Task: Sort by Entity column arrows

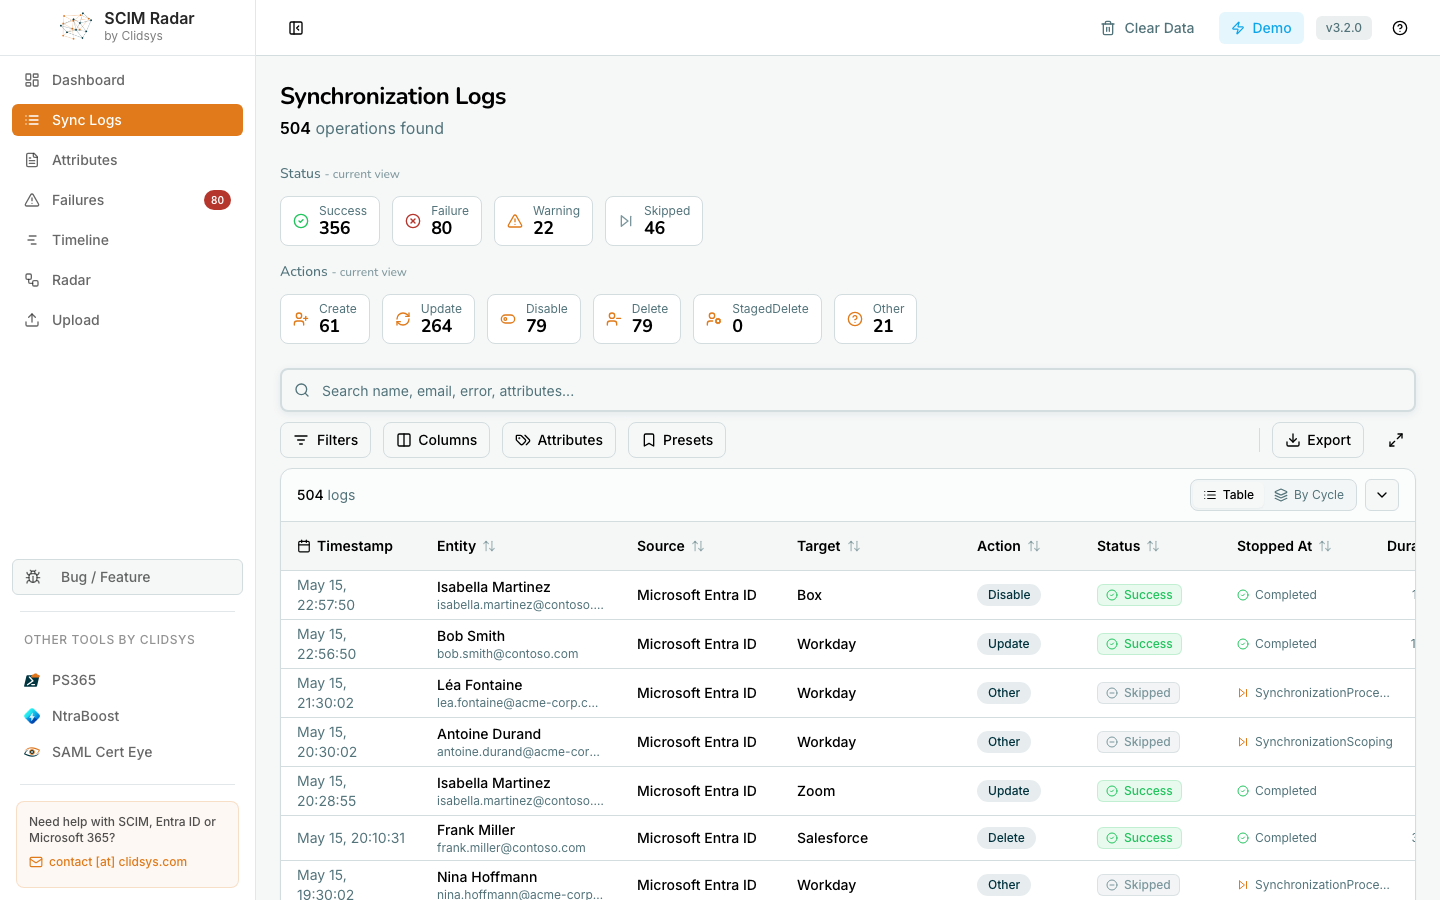Action: pyautogui.click(x=489, y=546)
